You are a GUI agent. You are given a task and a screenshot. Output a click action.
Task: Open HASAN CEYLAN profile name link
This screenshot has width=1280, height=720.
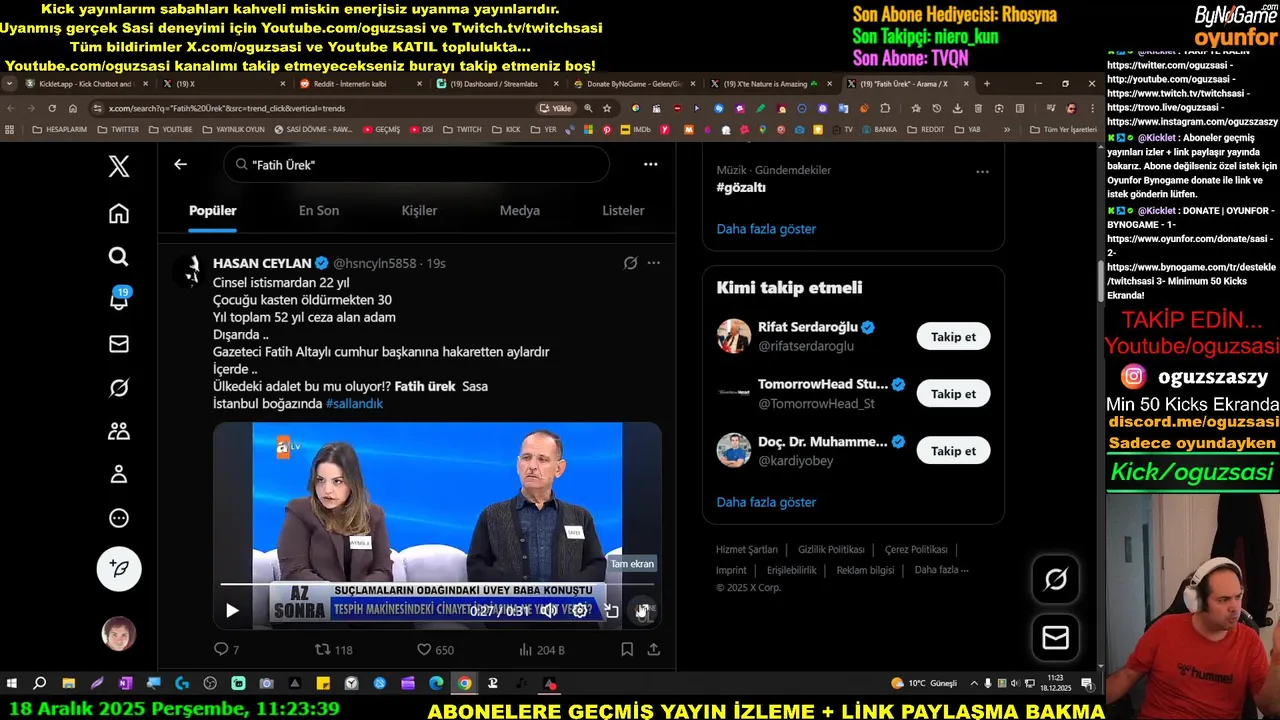click(x=262, y=263)
